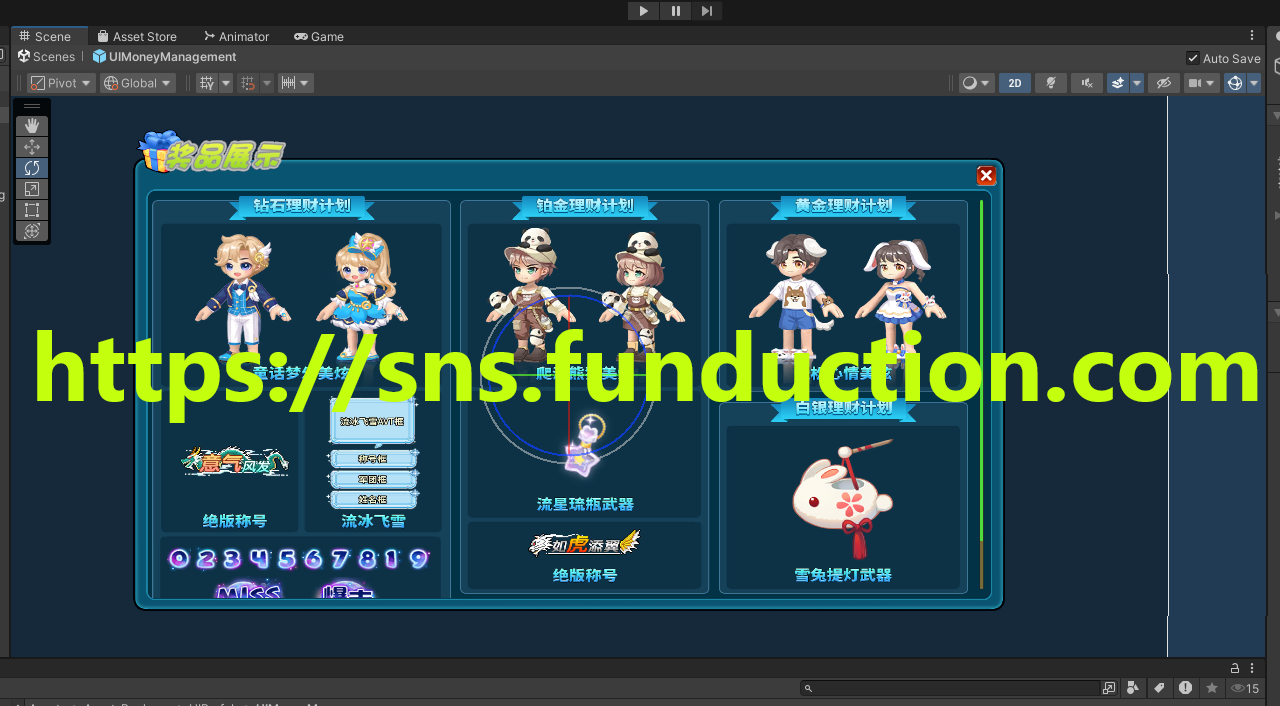Toggle grid visibility icon

click(207, 83)
